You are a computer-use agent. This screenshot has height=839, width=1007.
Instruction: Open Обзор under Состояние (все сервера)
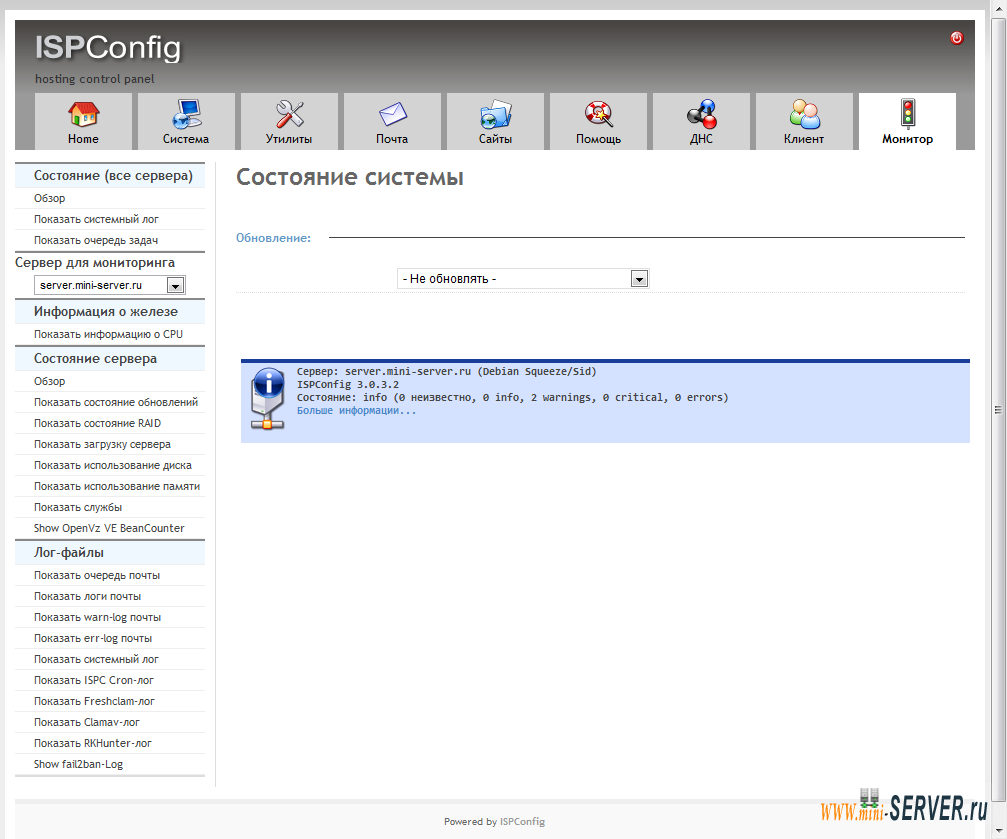pos(49,199)
